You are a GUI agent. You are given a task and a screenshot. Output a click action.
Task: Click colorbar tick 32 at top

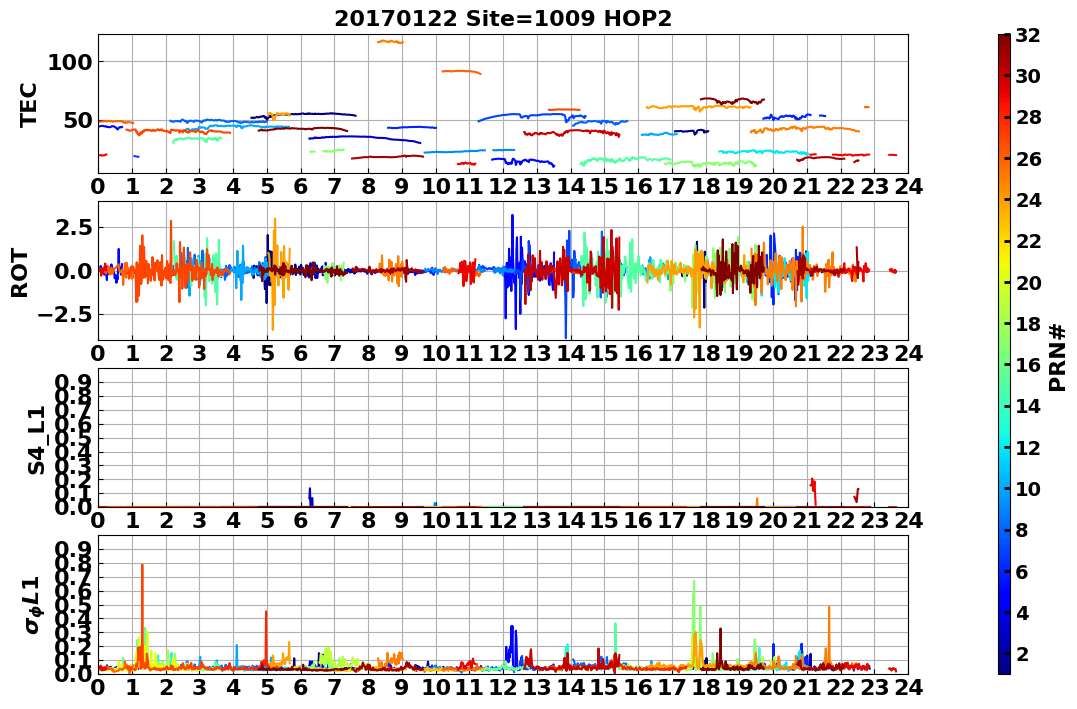[x=1028, y=35]
